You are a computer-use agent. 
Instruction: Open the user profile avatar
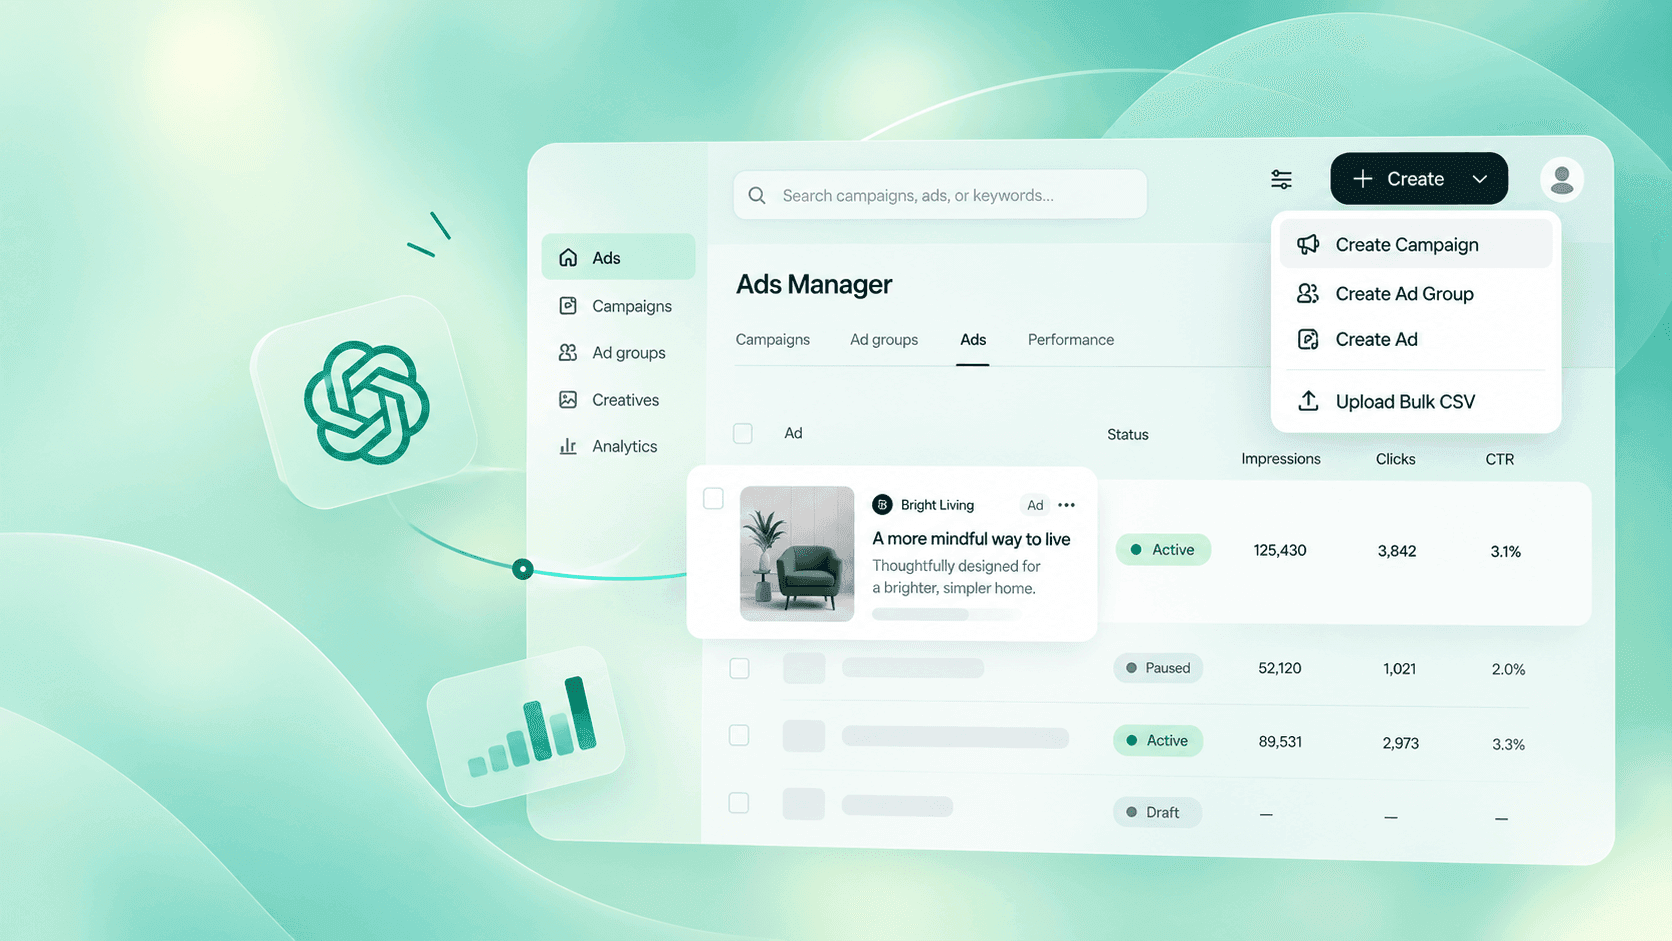(x=1561, y=179)
